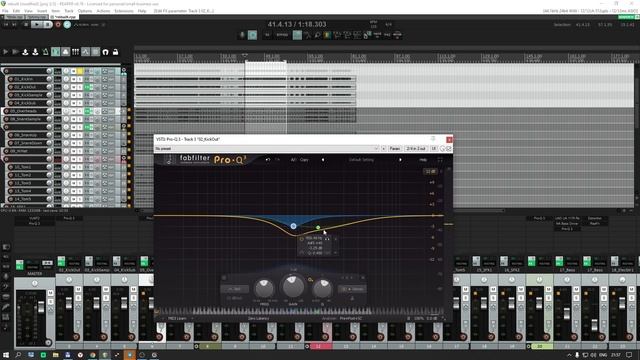Image resolution: width=640 pixels, height=360 pixels.
Task: Click the Pro-Q 3 A/B button
Action: (293, 160)
